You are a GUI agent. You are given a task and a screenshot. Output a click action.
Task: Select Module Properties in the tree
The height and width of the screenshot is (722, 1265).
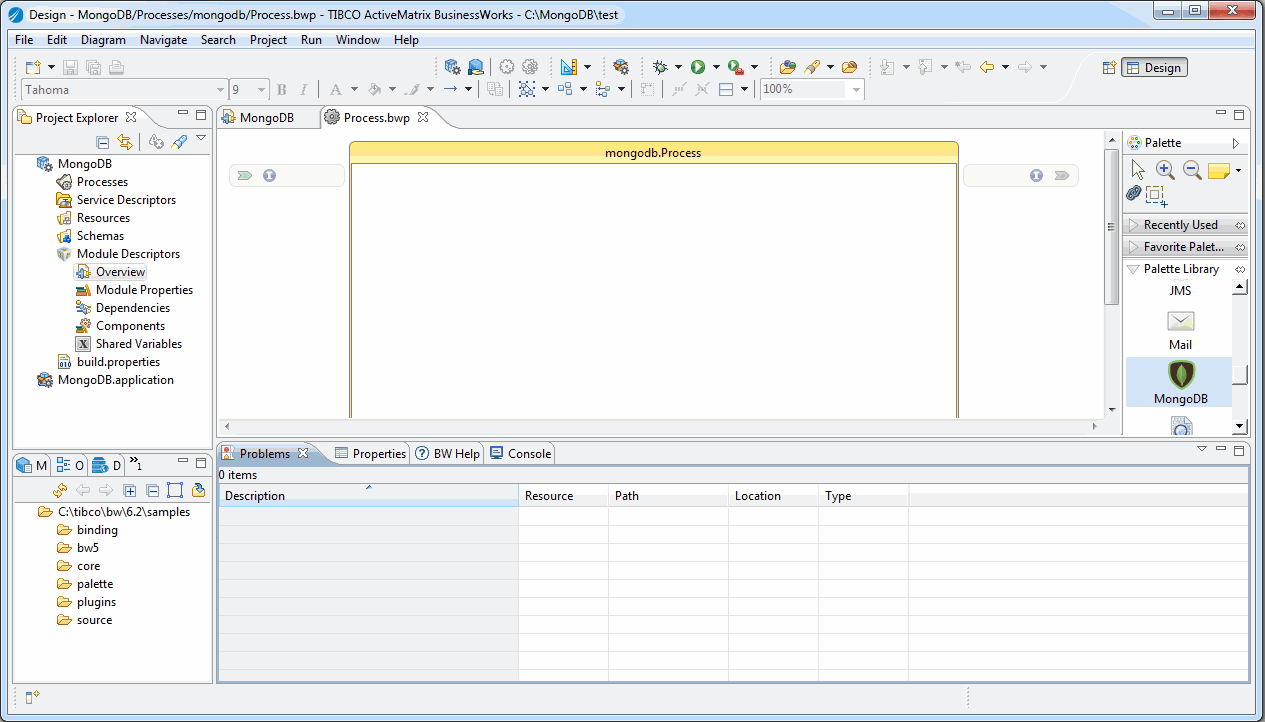point(144,290)
